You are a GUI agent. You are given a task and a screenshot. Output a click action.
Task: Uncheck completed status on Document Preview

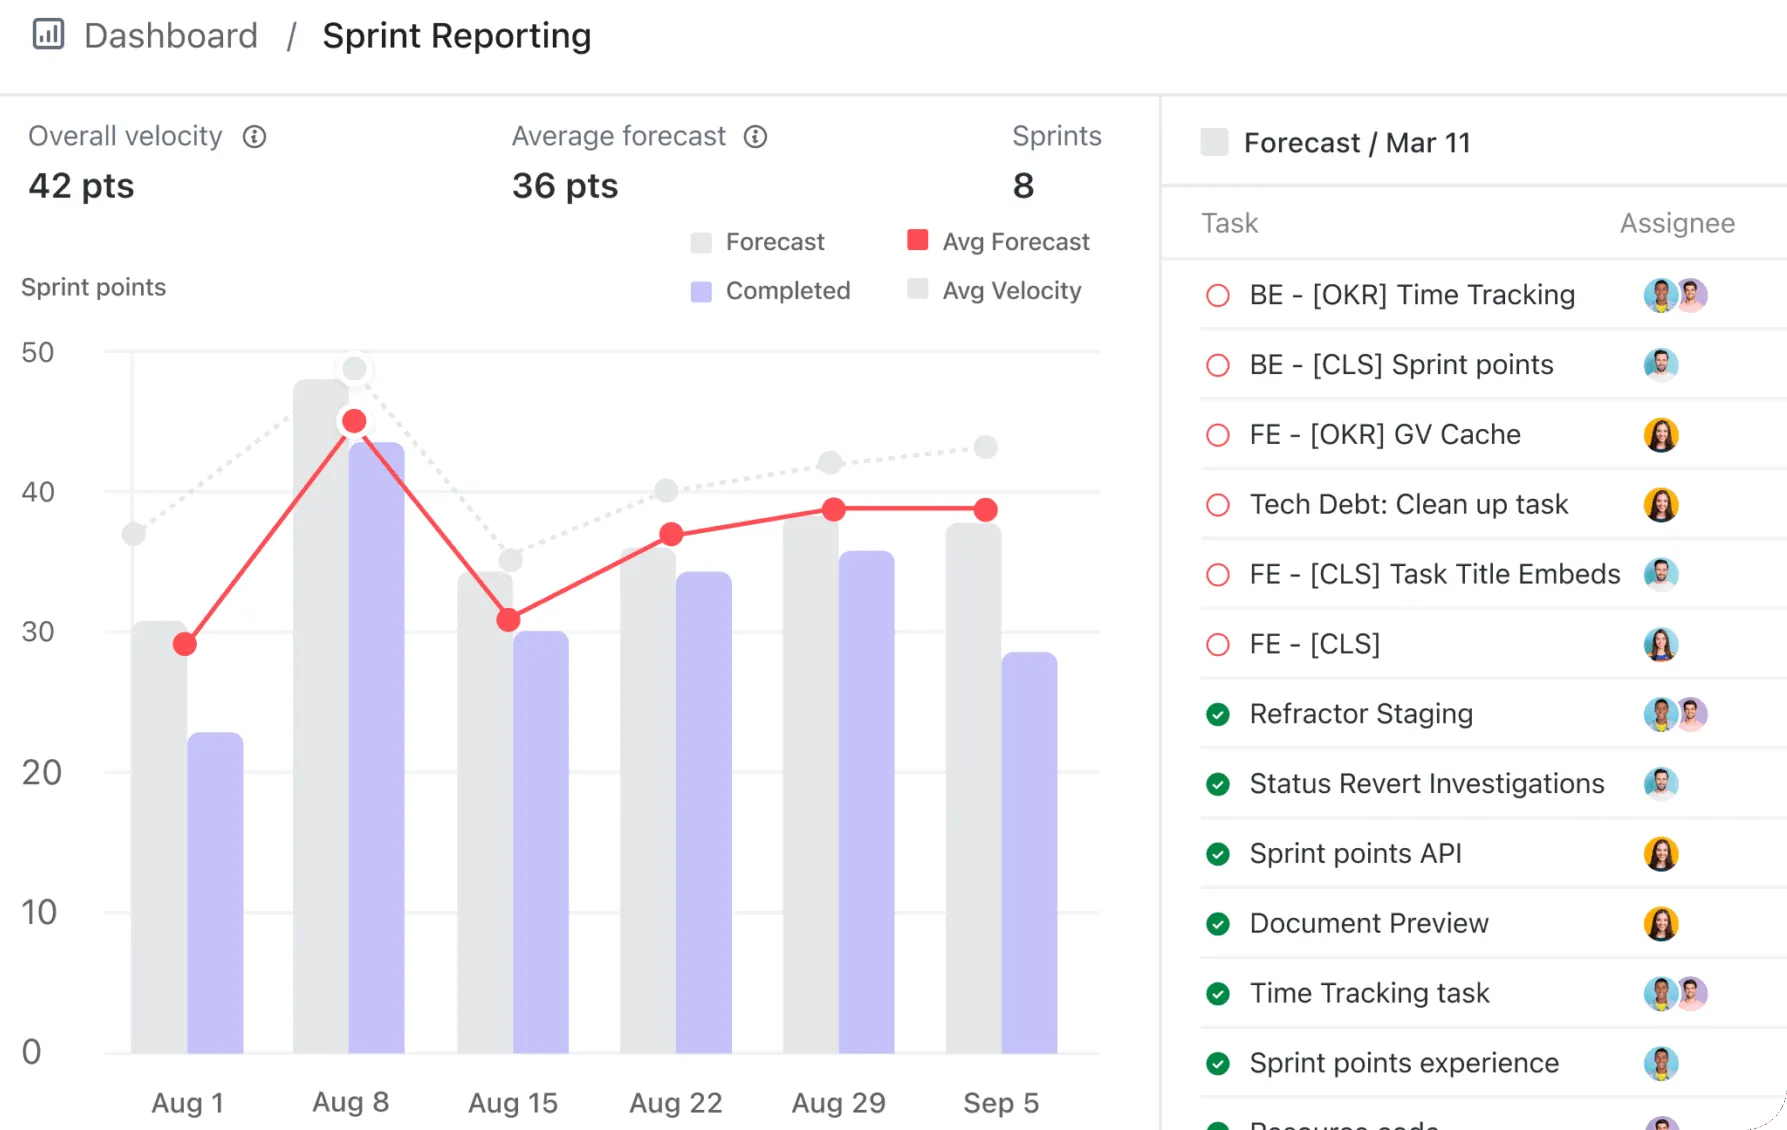click(1218, 924)
